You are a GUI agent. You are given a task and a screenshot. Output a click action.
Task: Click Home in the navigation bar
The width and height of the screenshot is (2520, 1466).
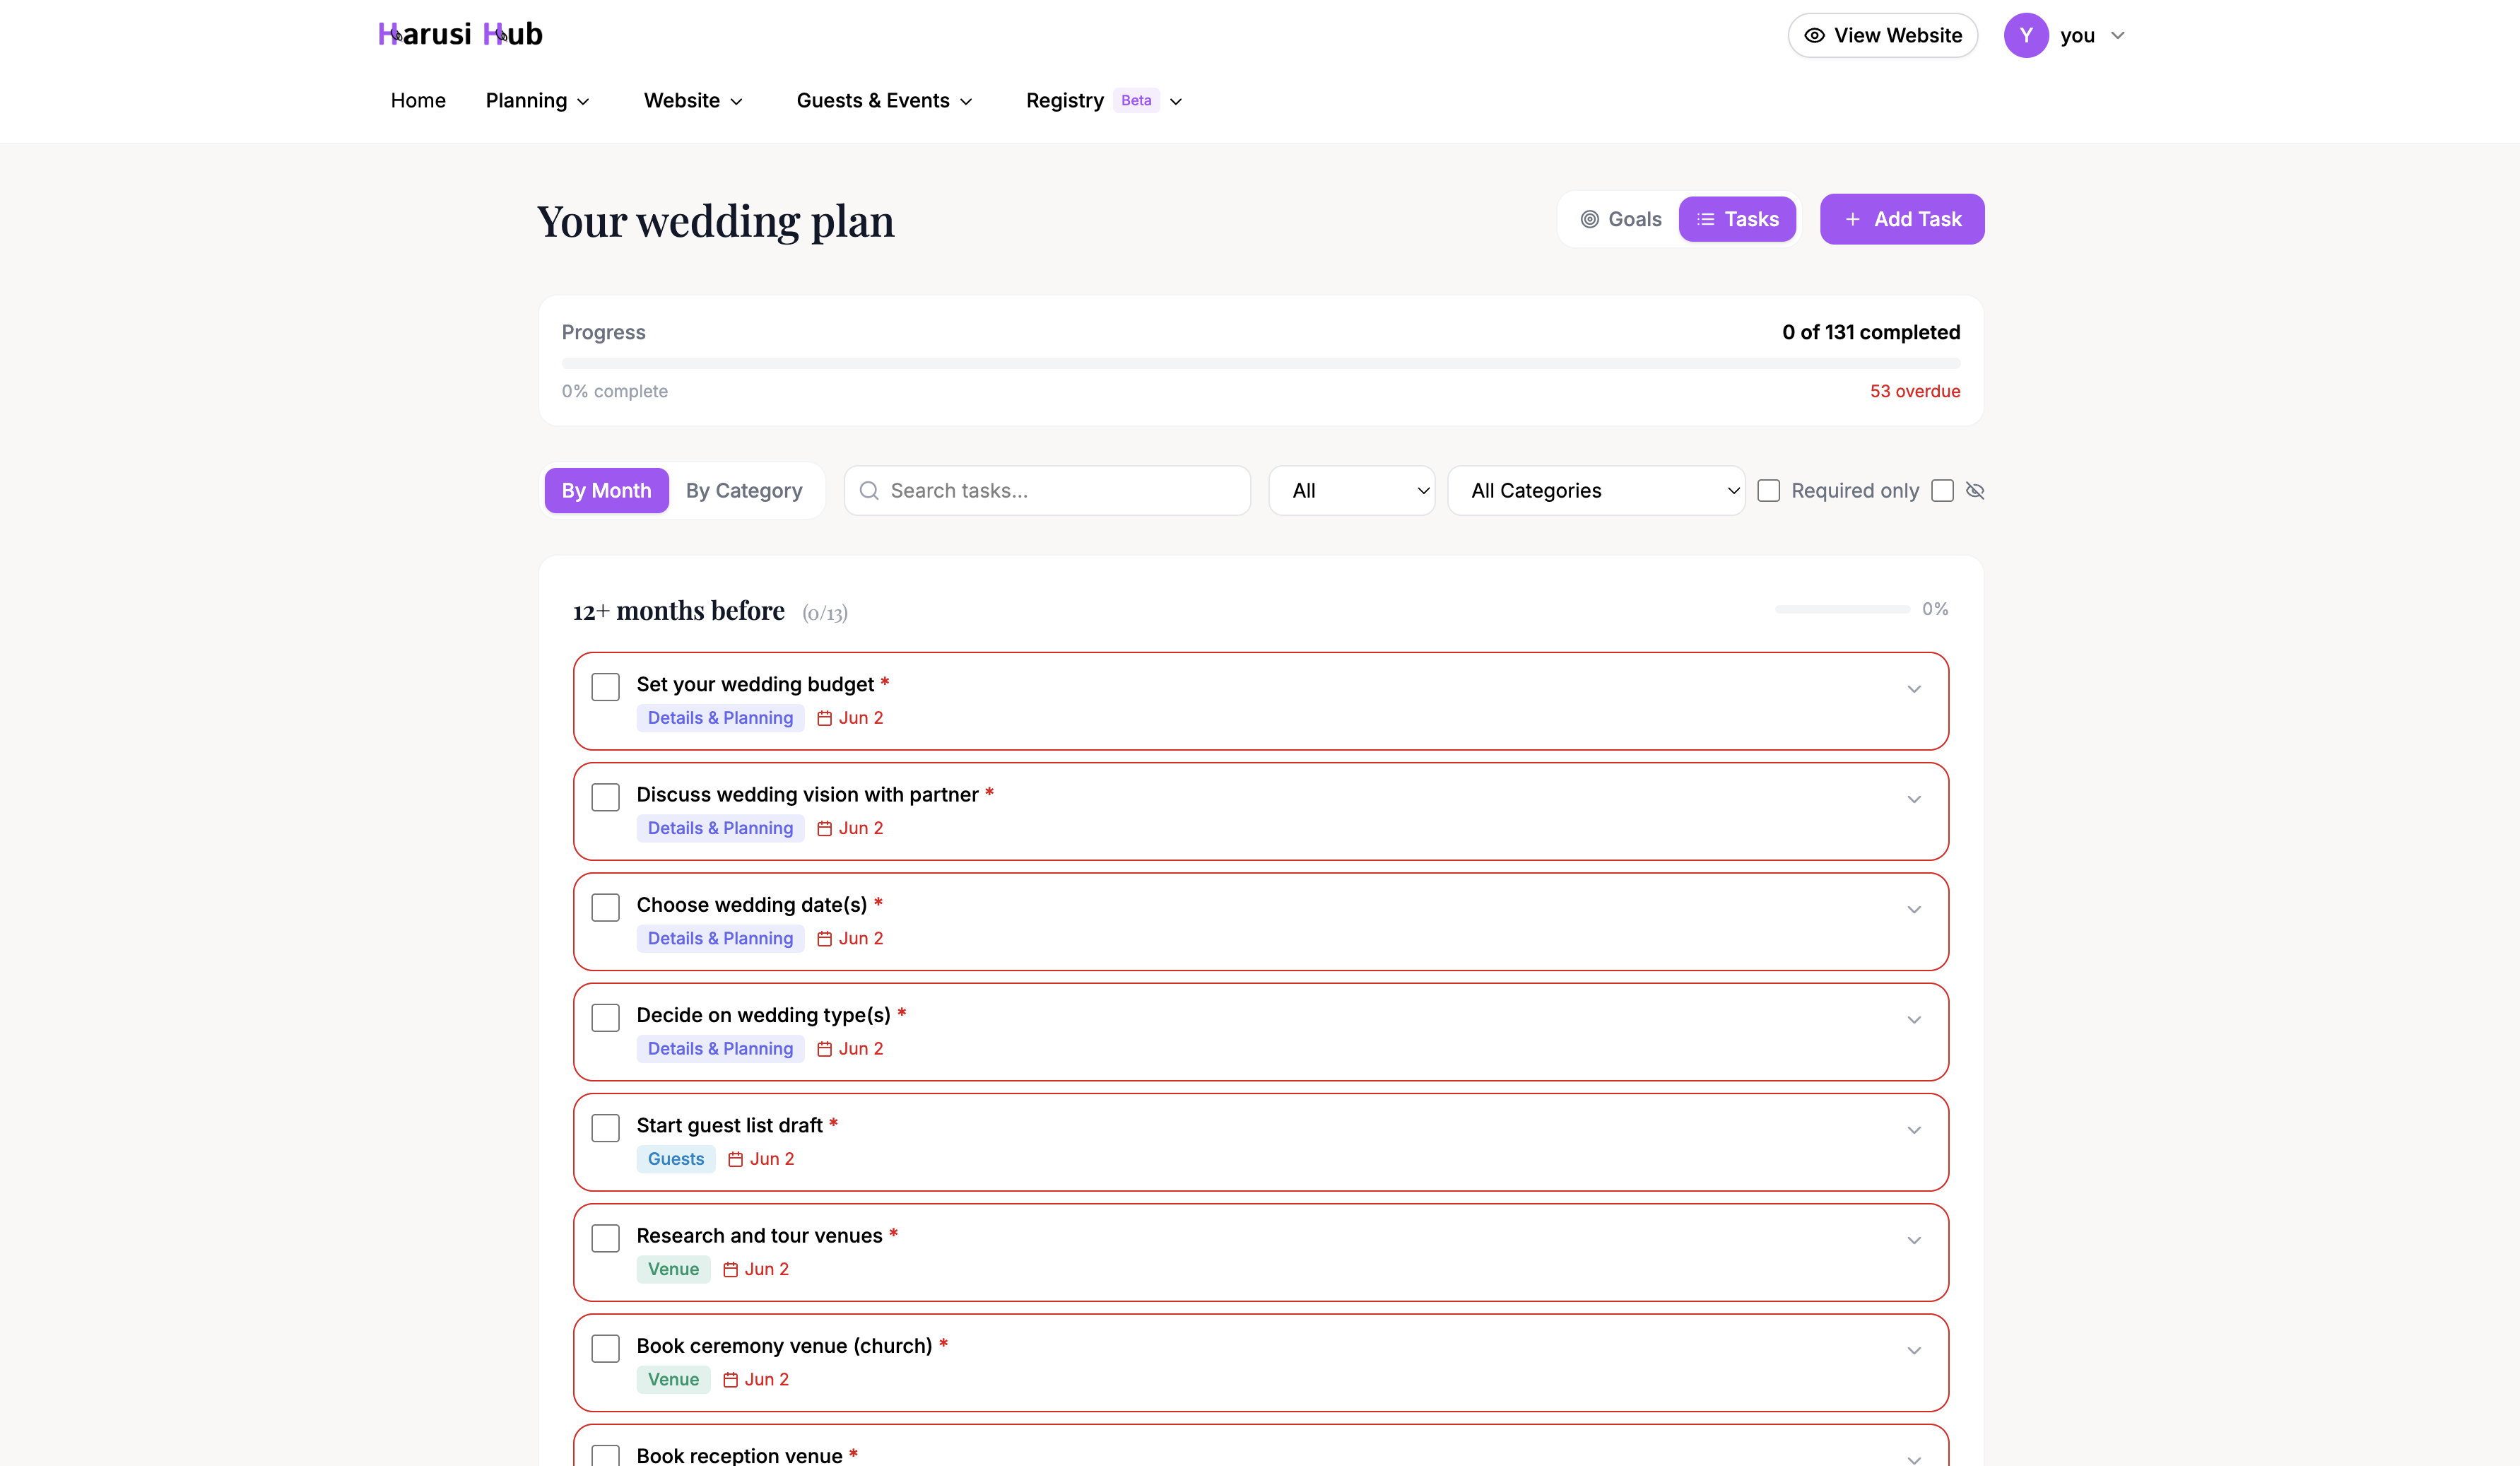pos(417,100)
